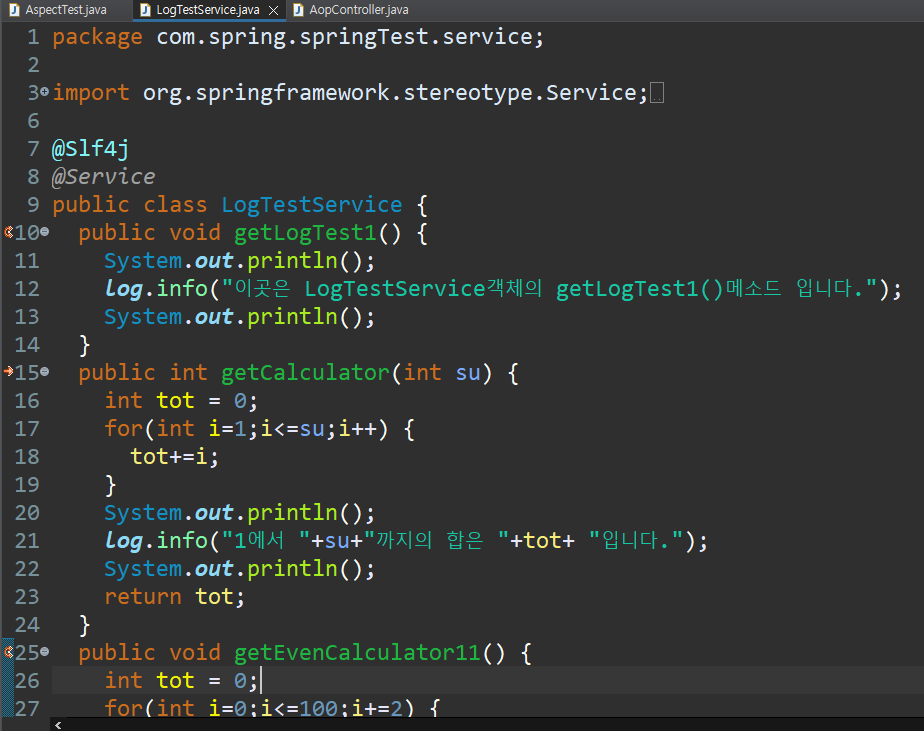Click the line number 20 in the gutter
Image resolution: width=924 pixels, height=731 pixels.
click(27, 513)
